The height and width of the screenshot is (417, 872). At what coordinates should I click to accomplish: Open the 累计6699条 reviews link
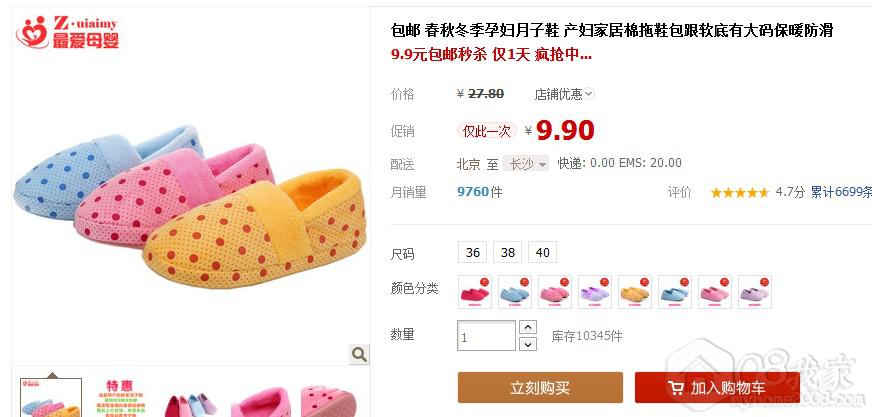pyautogui.click(x=841, y=192)
